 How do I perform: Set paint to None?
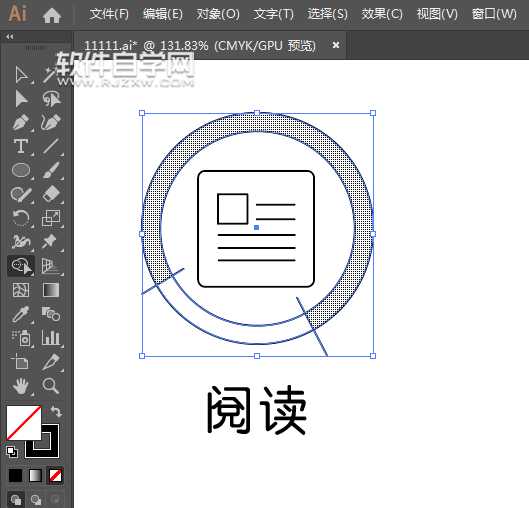55,476
